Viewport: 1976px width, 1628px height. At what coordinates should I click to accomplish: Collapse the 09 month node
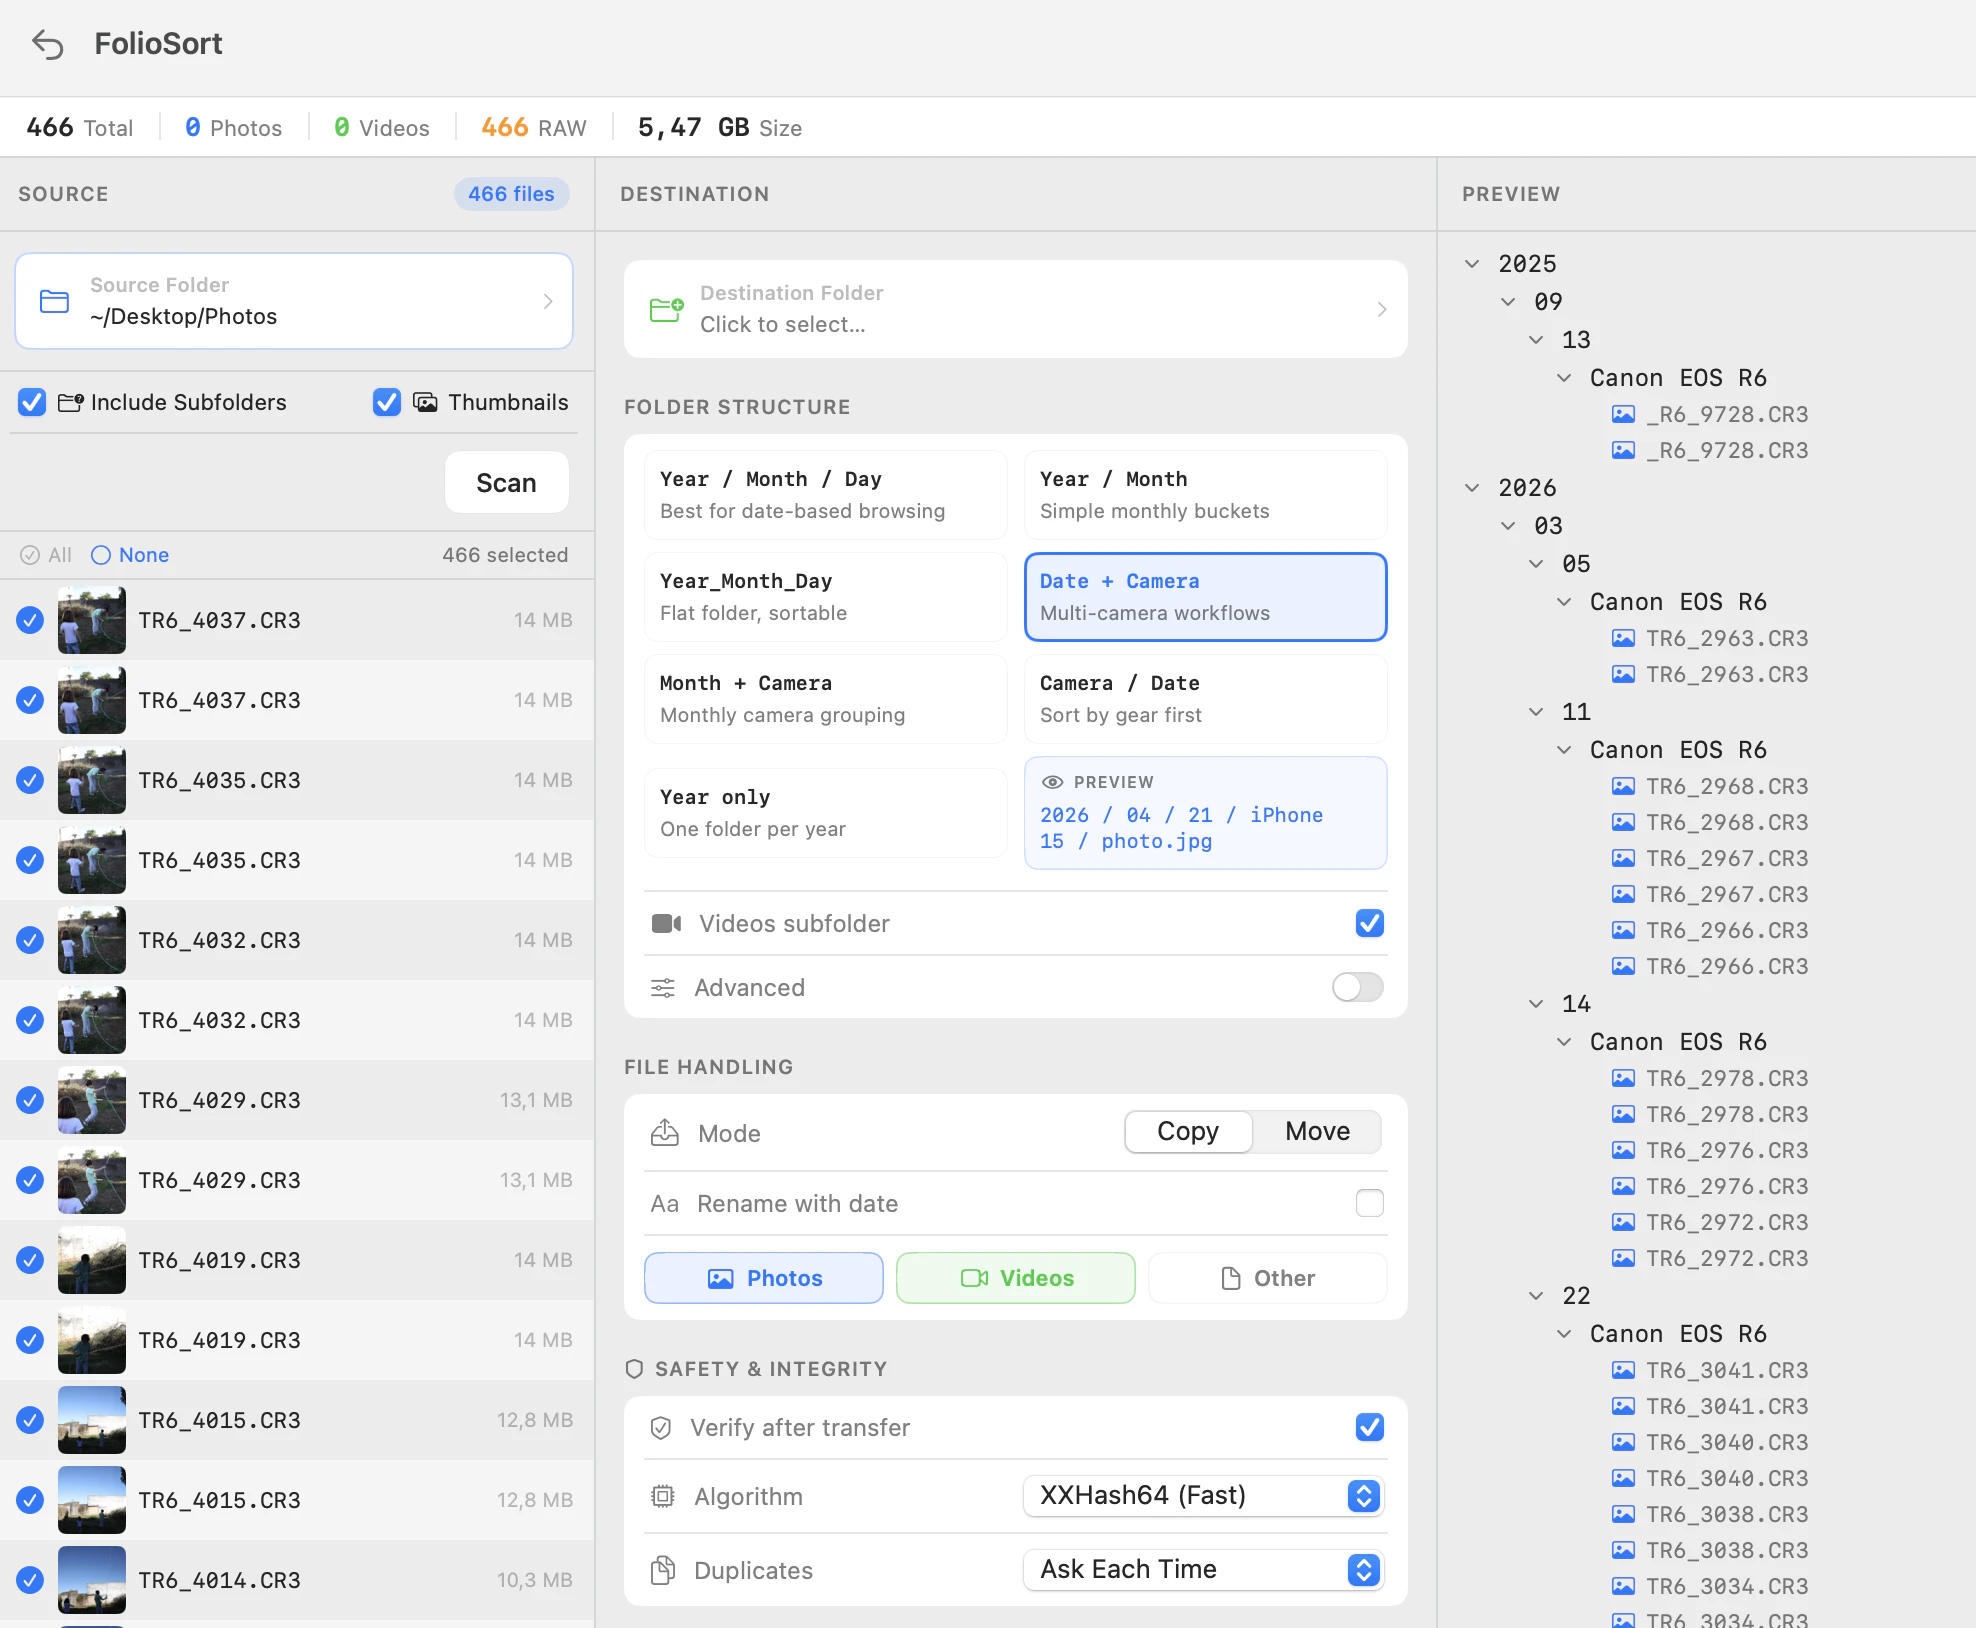[x=1508, y=302]
